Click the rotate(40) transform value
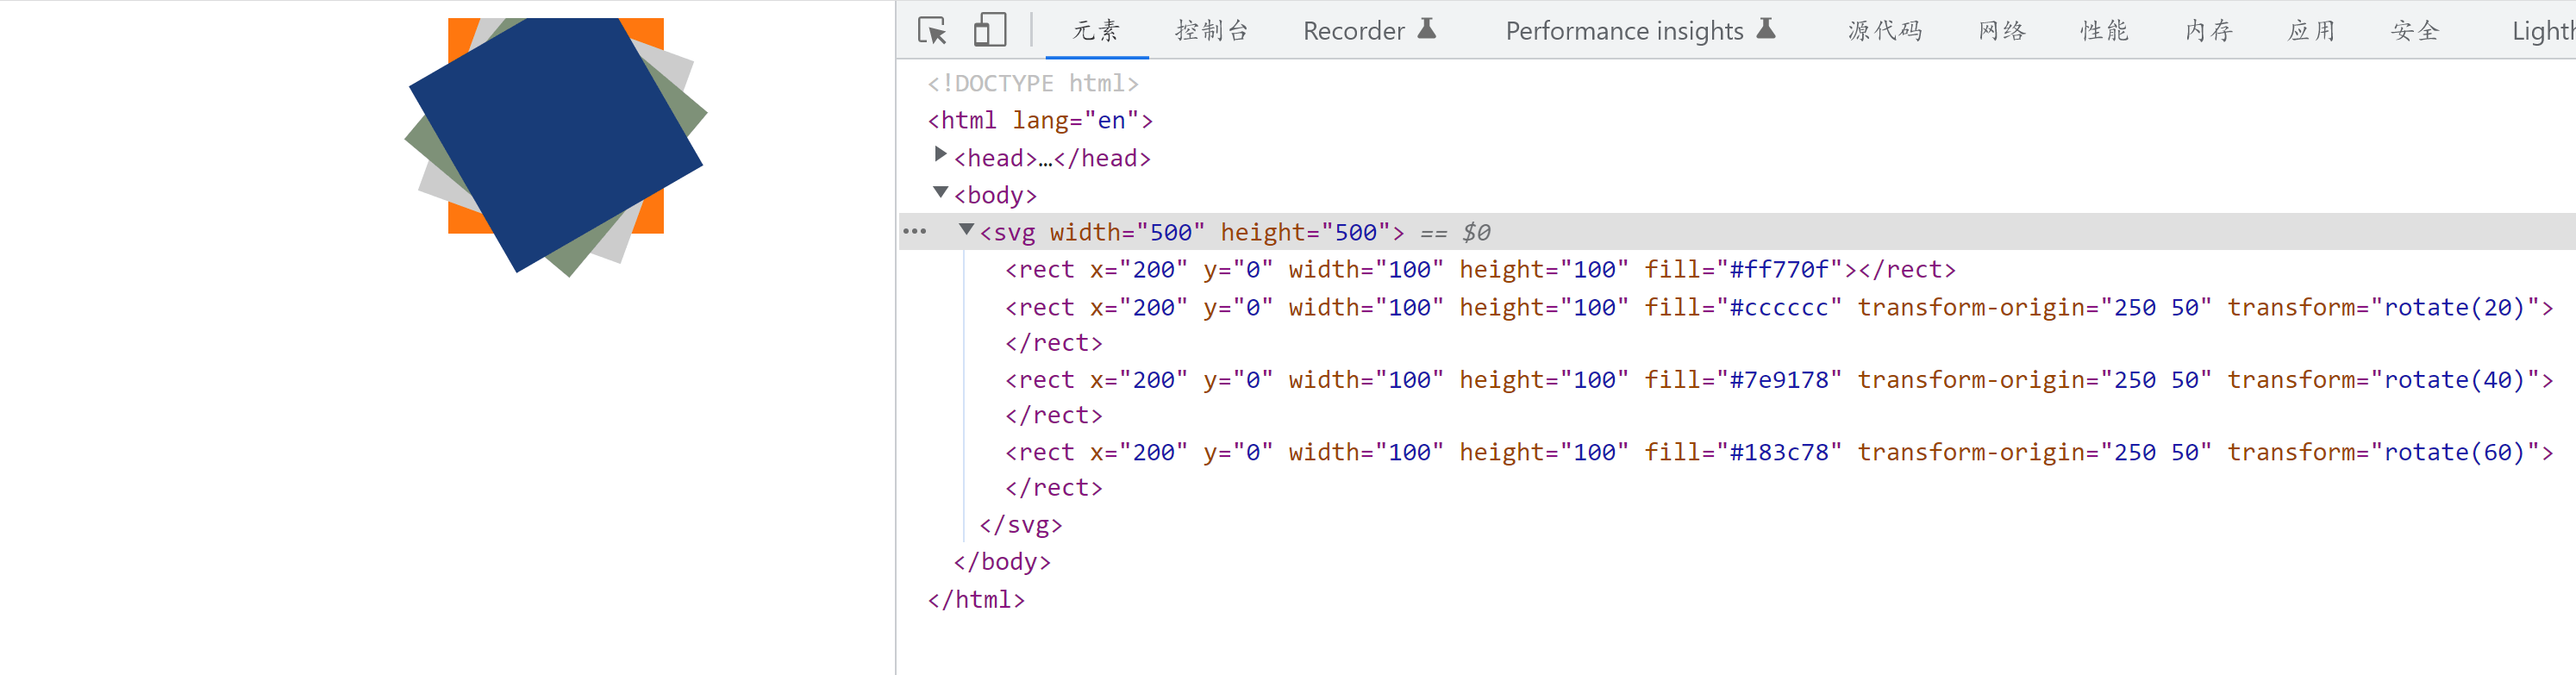The width and height of the screenshot is (2576, 675). pos(2456,380)
